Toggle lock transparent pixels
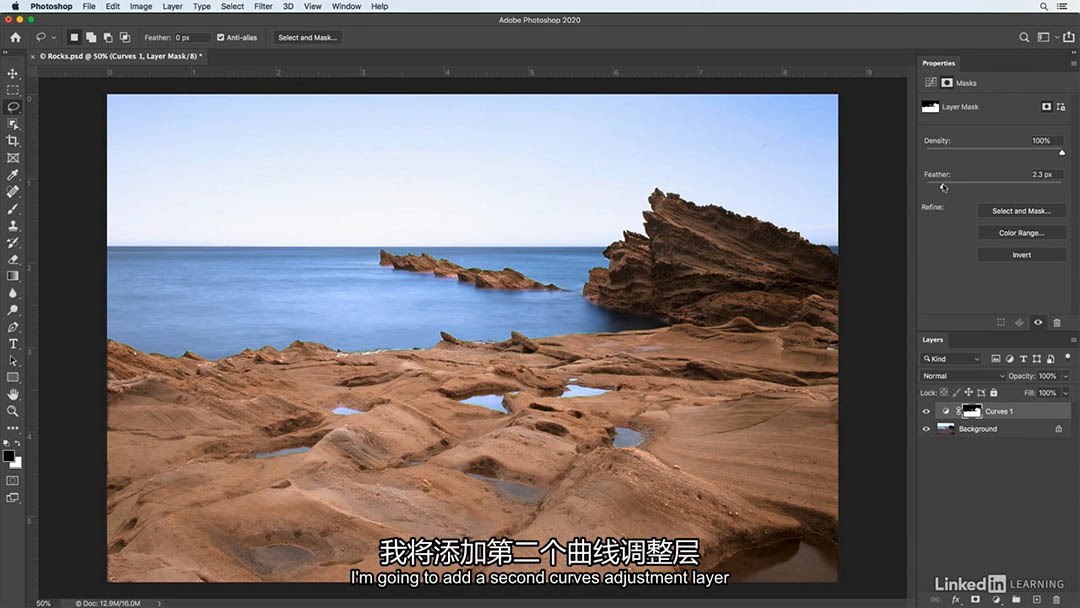The image size is (1080, 608). 944,392
